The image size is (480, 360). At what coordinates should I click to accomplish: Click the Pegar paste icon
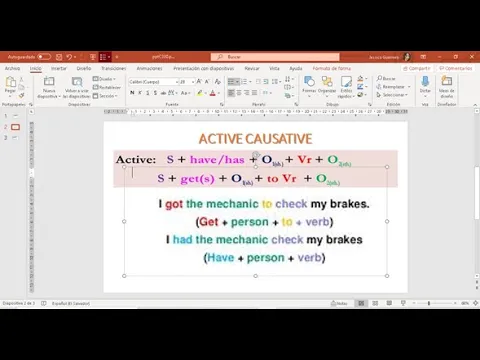coord(10,82)
